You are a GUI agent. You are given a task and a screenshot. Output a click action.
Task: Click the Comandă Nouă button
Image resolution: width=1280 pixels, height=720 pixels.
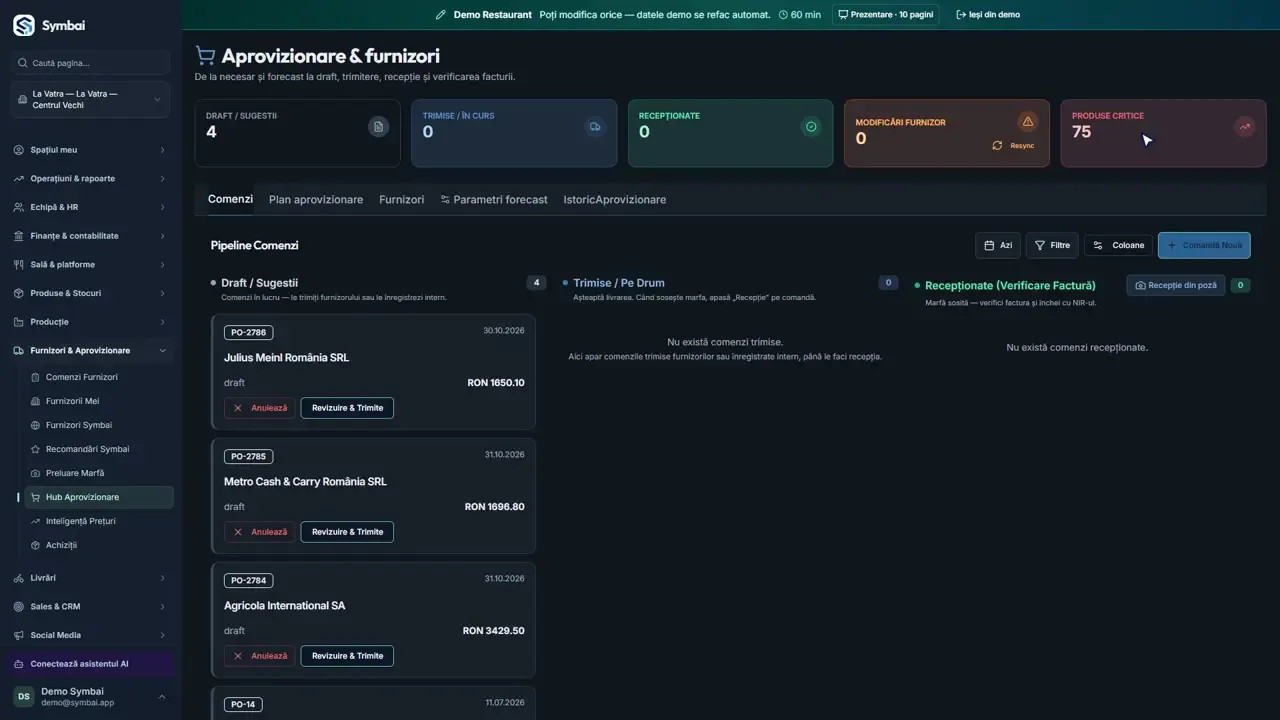(1204, 245)
